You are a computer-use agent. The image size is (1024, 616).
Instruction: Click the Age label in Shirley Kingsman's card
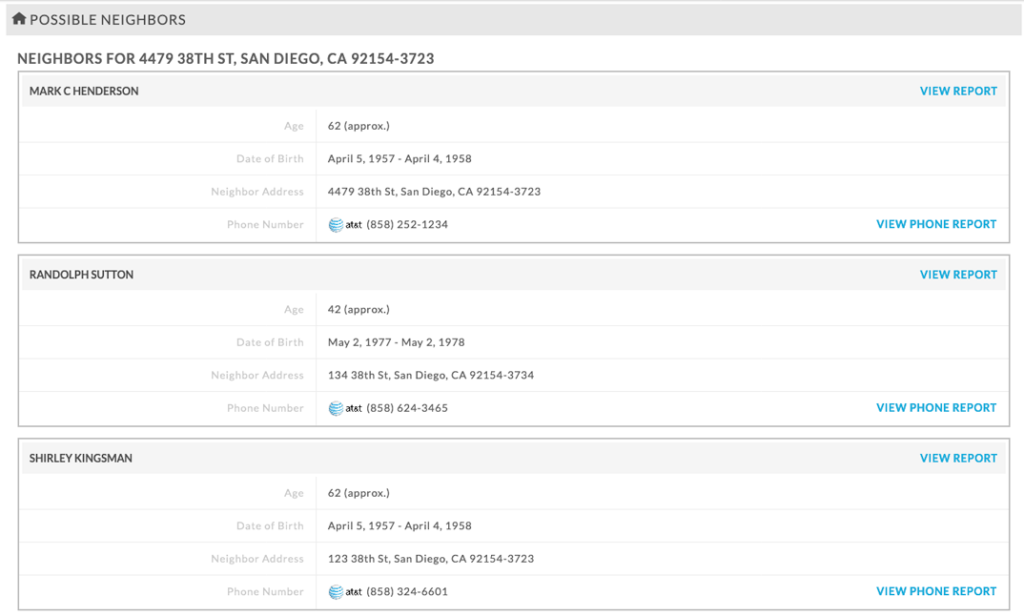294,493
